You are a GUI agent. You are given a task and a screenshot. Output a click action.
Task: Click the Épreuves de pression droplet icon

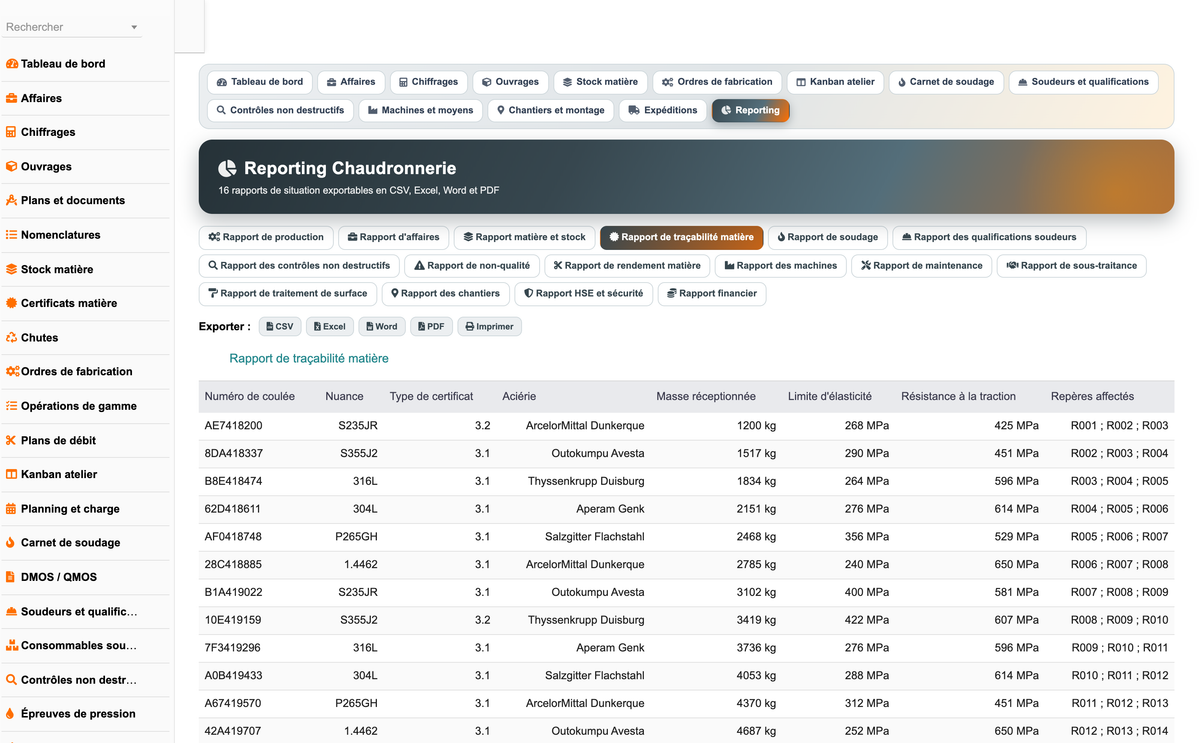12,714
